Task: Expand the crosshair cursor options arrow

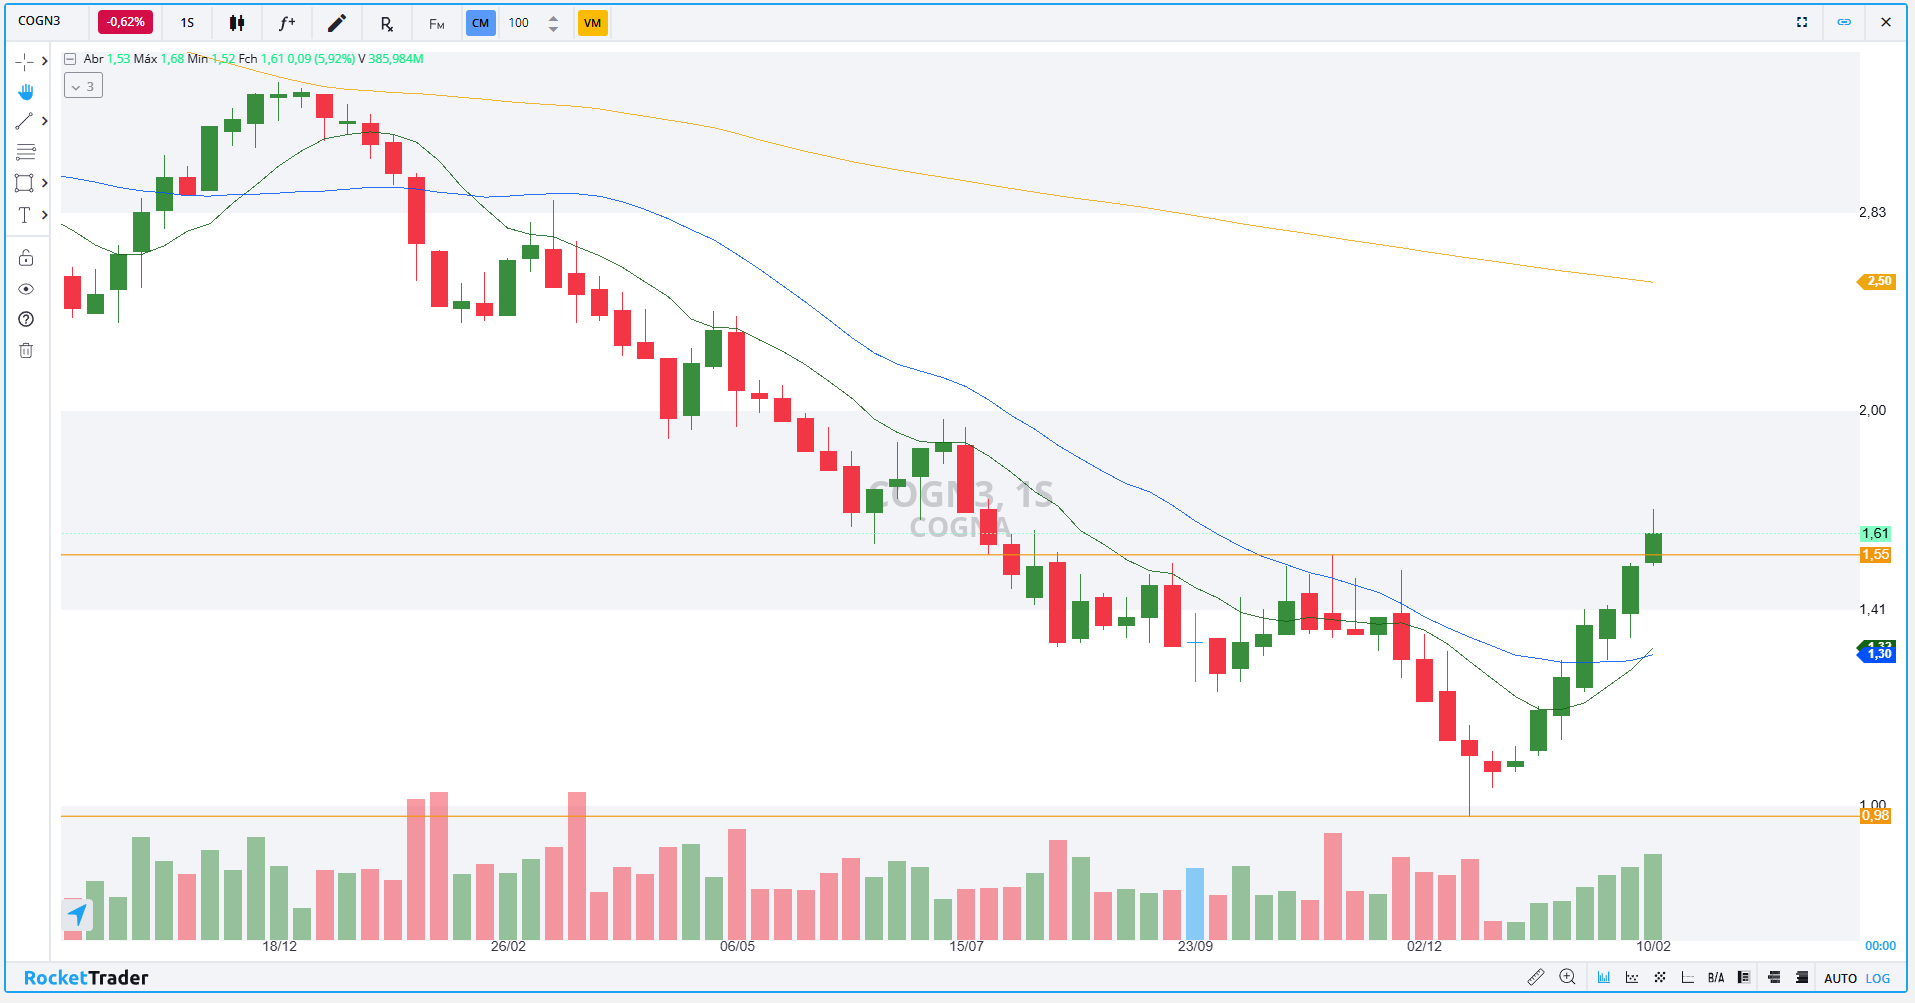Action: click(x=45, y=61)
